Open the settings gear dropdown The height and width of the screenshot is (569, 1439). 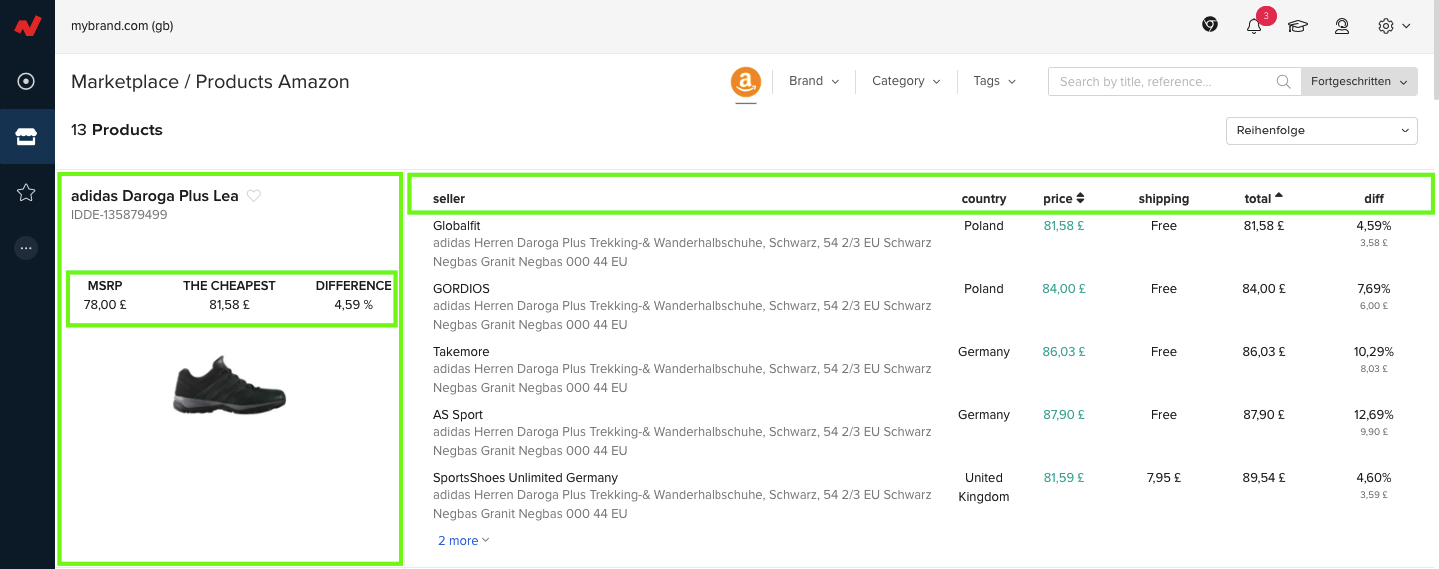[x=1394, y=26]
